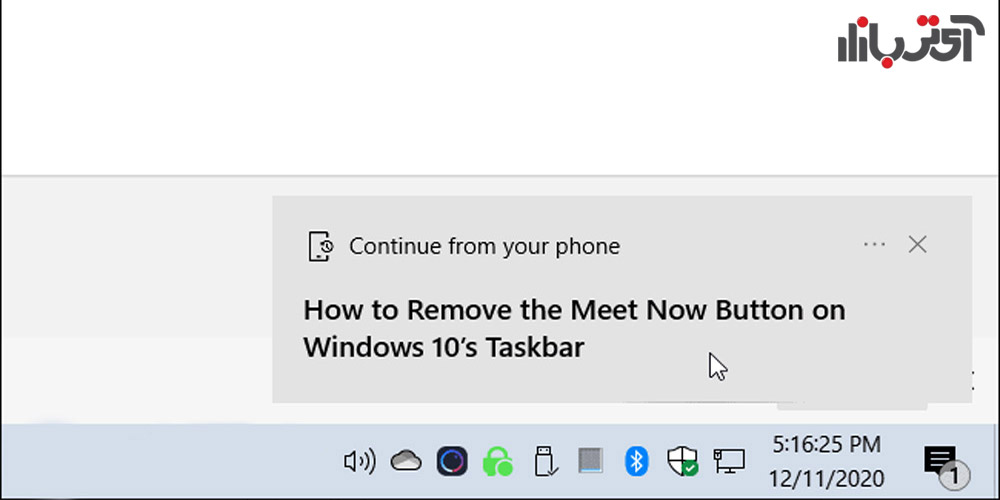The height and width of the screenshot is (500, 1000).
Task: Click the phone icon in the notification header
Action: 321,246
